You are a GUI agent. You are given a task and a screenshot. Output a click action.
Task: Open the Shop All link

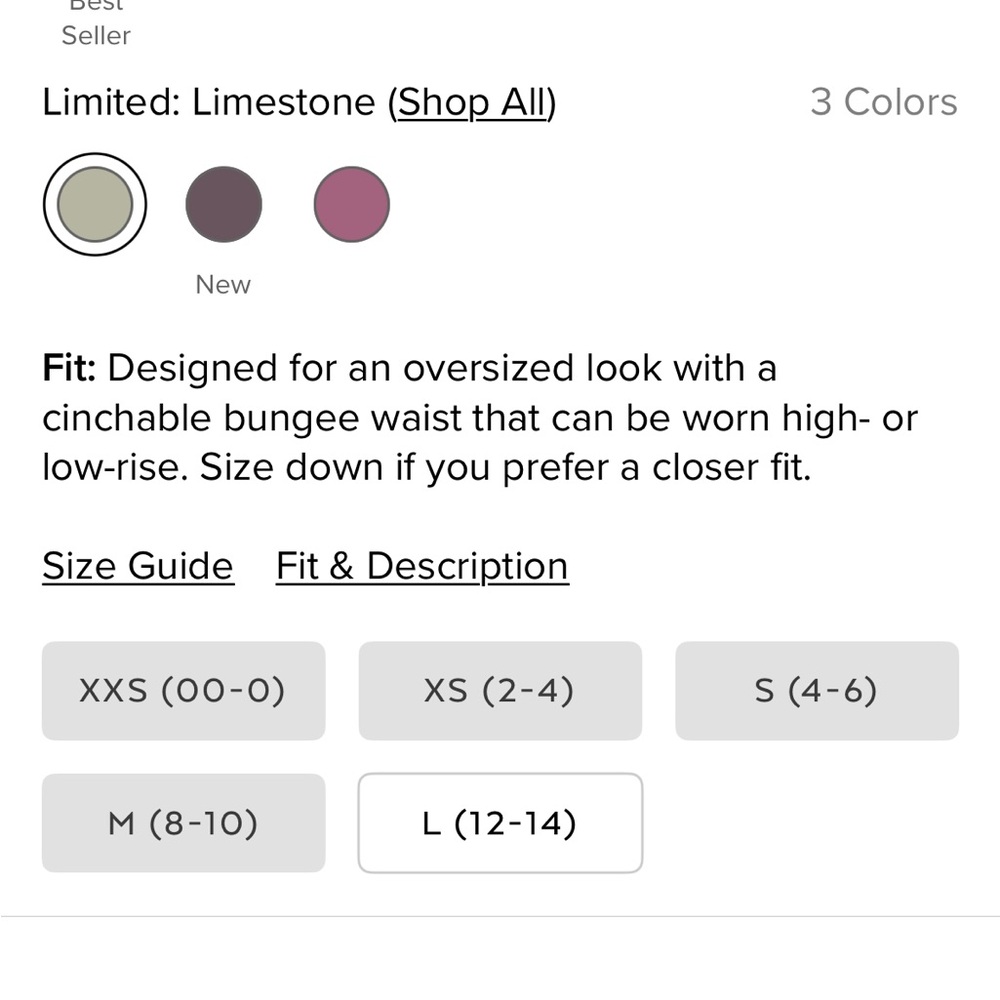473,103
